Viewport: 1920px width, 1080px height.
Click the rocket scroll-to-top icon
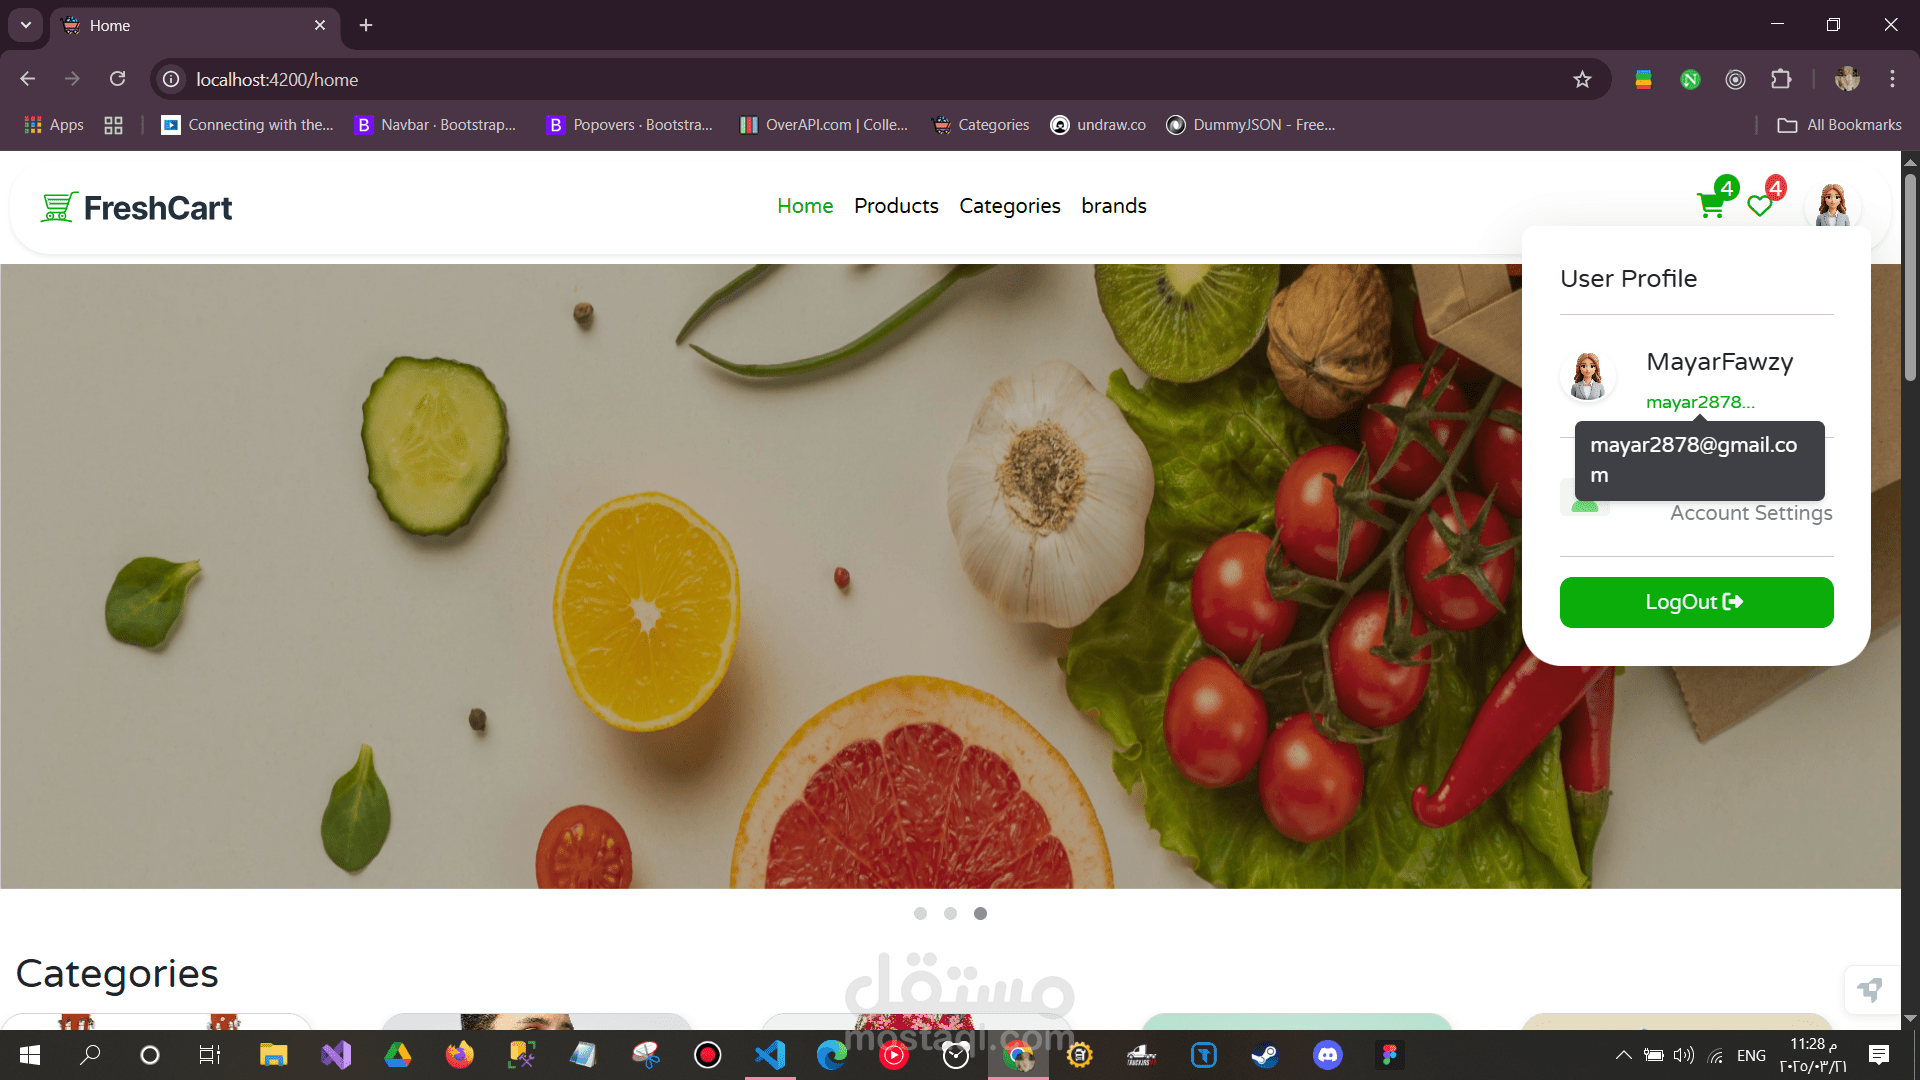click(1869, 990)
